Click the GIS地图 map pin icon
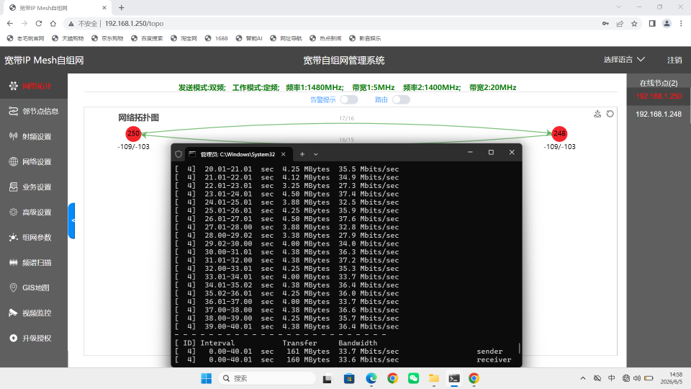The width and height of the screenshot is (691, 389). pos(13,288)
